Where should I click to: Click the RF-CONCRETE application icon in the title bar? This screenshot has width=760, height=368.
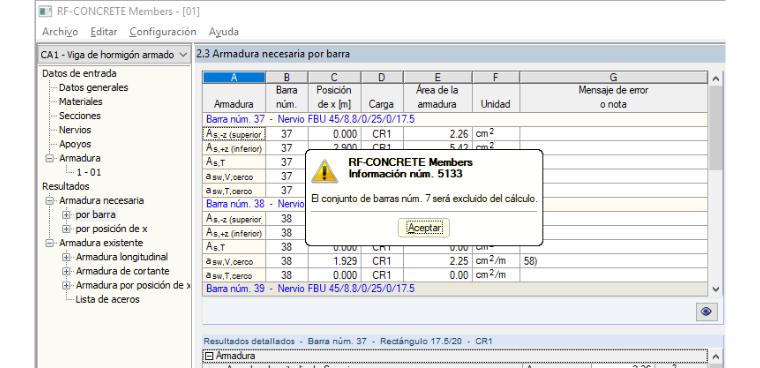point(46,12)
